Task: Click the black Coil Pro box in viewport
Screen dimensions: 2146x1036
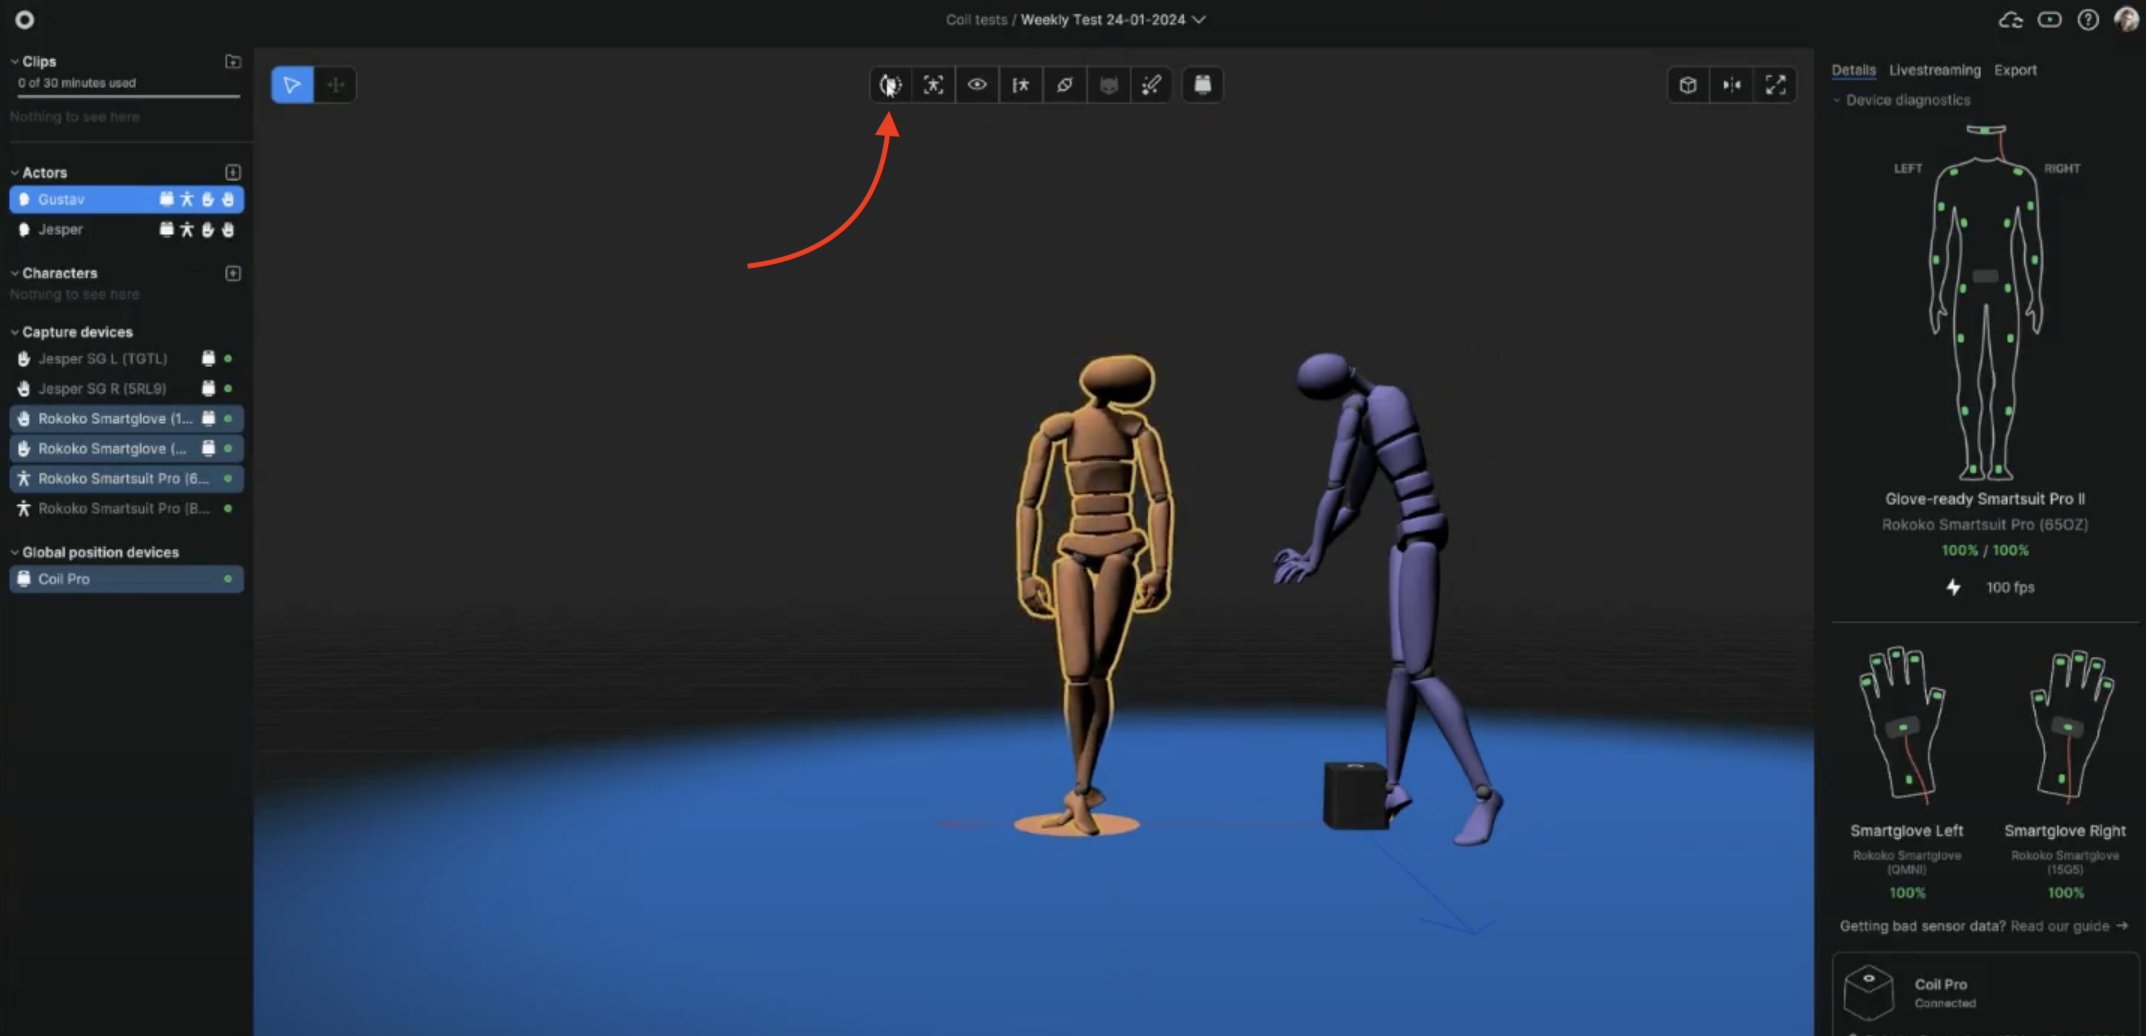Action: (x=1355, y=795)
